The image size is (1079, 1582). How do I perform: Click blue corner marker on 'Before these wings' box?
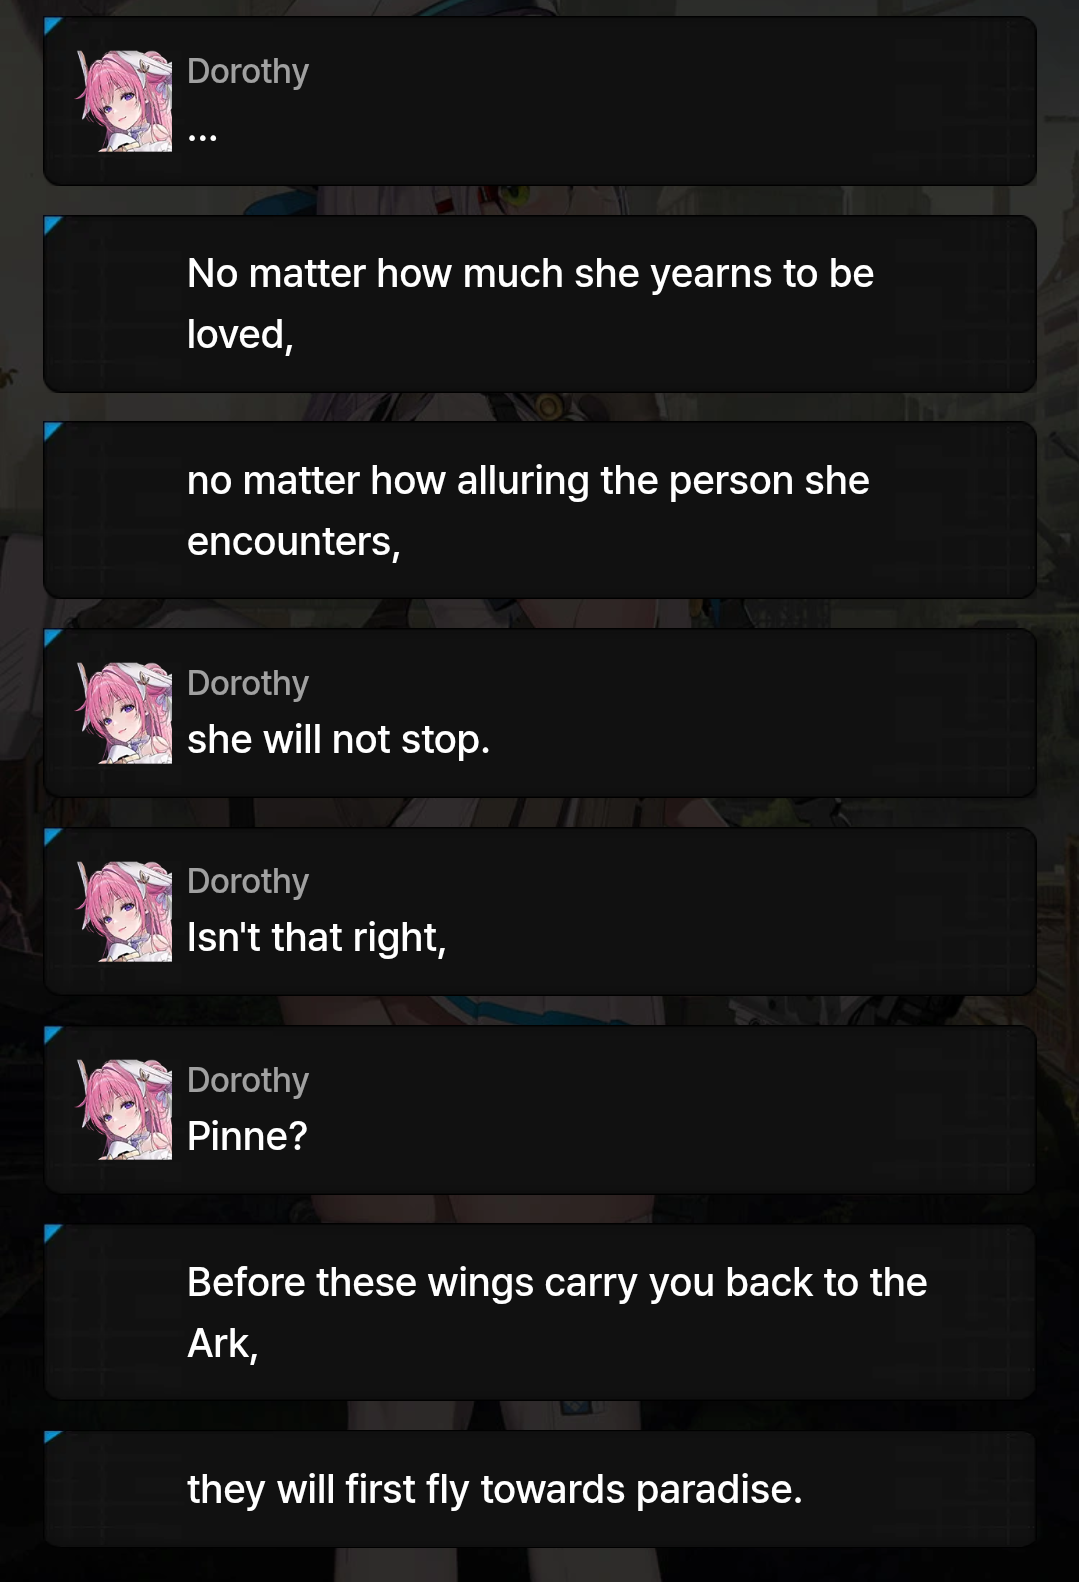click(x=52, y=1231)
